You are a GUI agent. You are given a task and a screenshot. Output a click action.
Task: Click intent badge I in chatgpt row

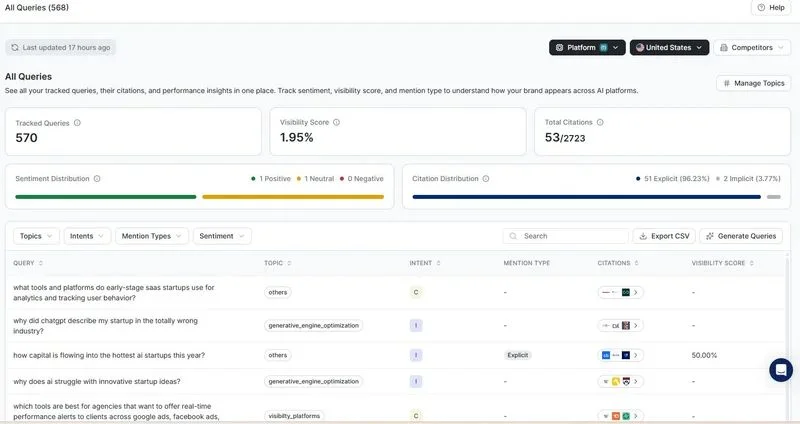click(x=416, y=326)
